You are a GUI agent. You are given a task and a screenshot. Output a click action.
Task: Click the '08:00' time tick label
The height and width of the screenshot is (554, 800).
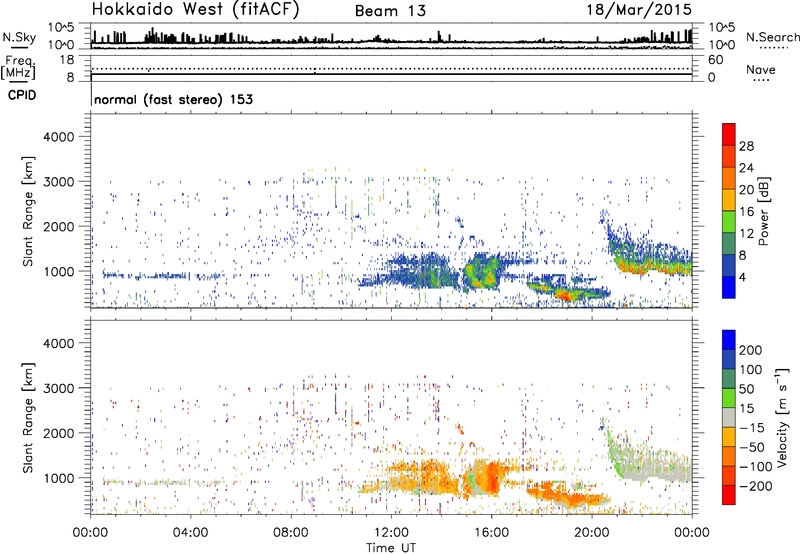pos(291,533)
